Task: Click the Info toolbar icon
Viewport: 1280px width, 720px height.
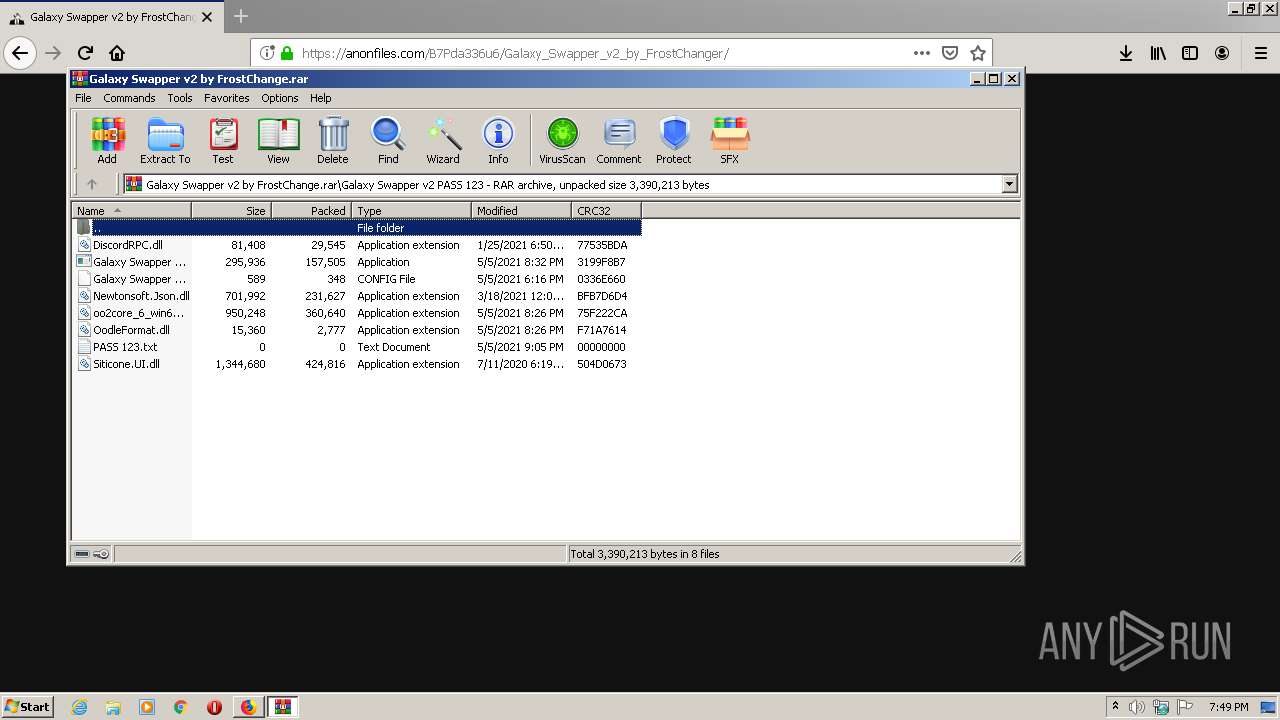Action: (x=498, y=140)
